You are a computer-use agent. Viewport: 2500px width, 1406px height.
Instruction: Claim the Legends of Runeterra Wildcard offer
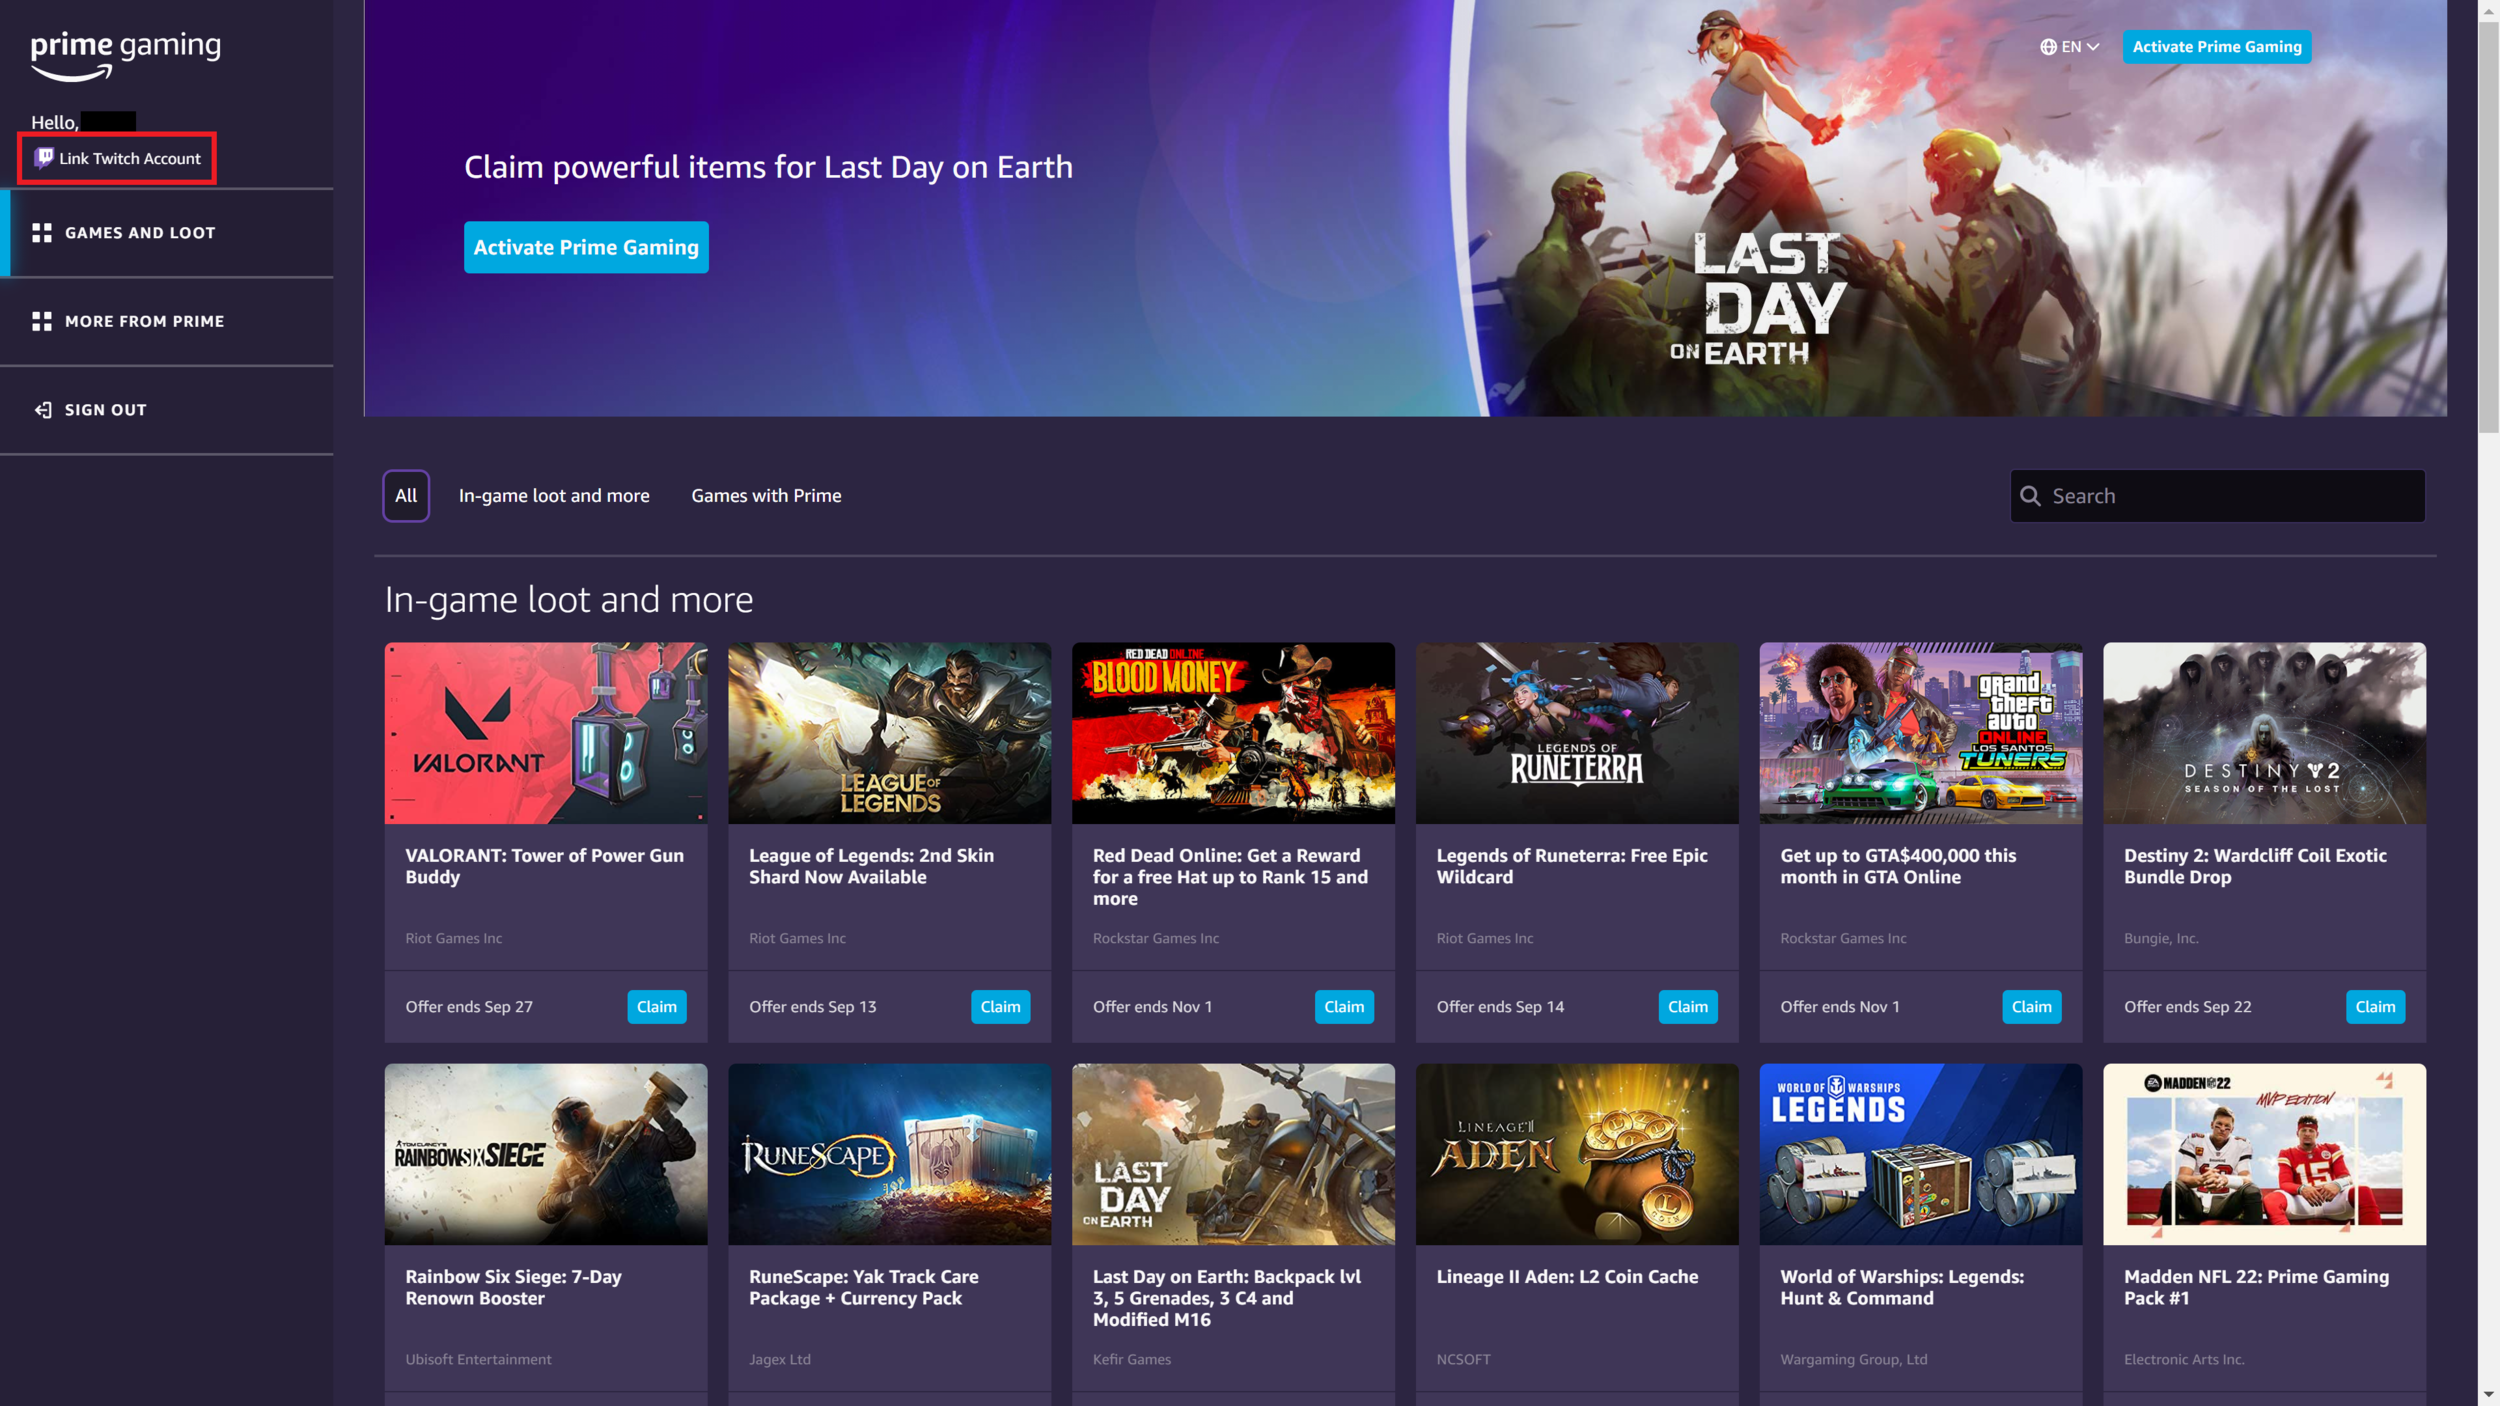(x=1688, y=1007)
